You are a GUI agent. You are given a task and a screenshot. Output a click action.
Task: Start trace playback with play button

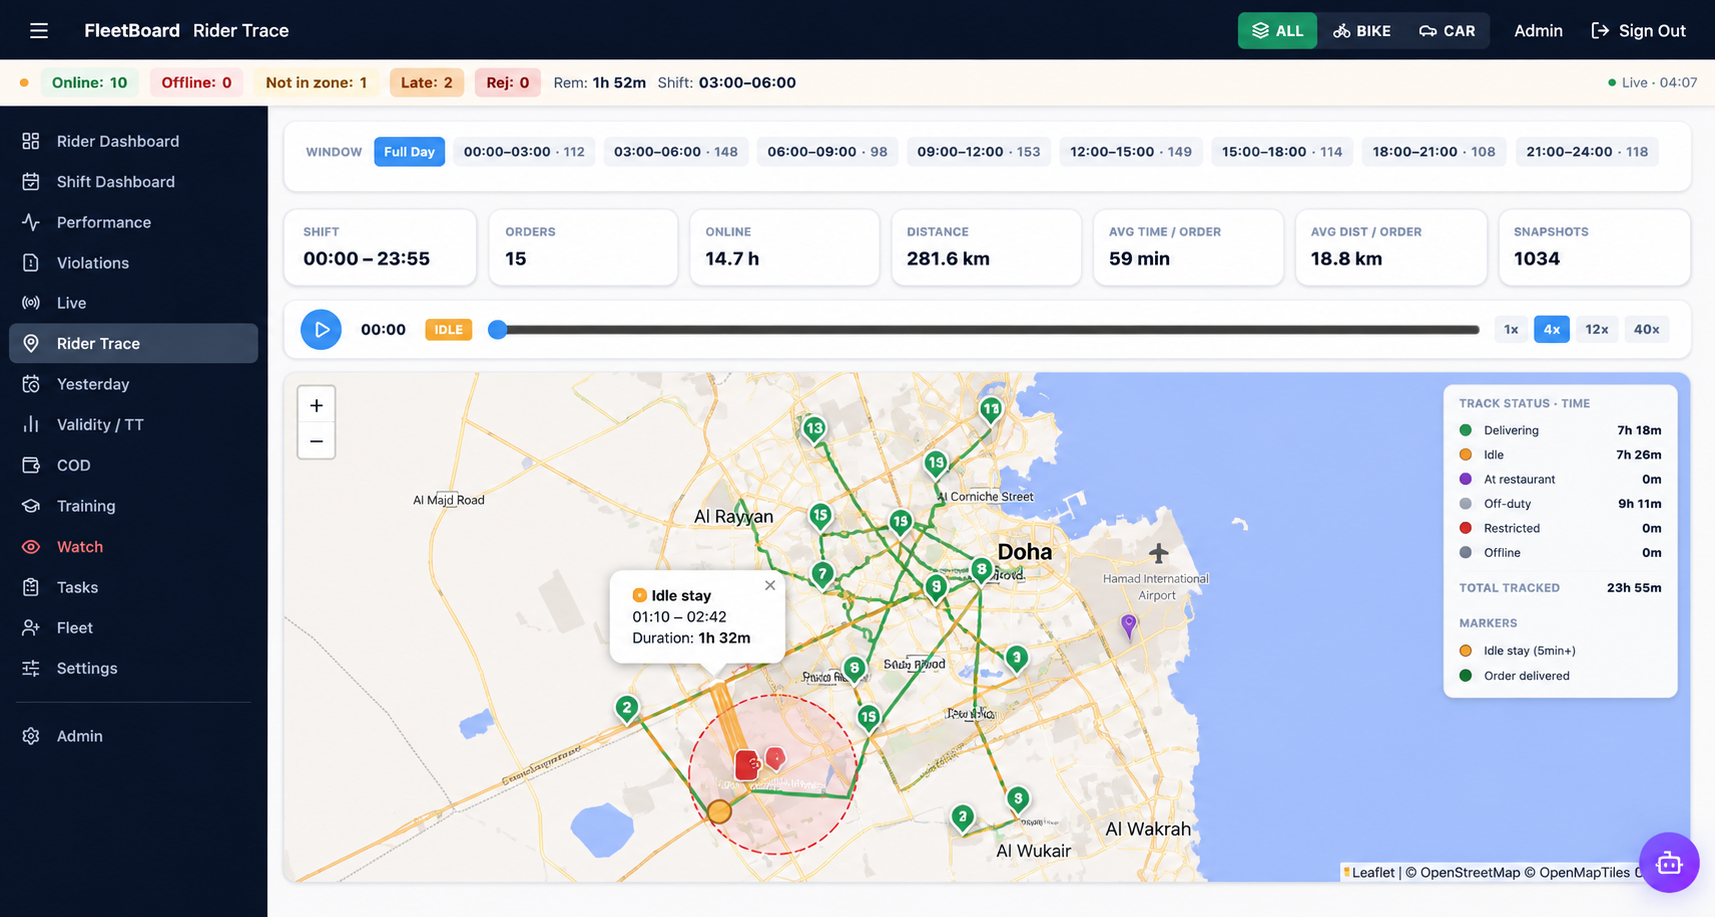coord(321,329)
